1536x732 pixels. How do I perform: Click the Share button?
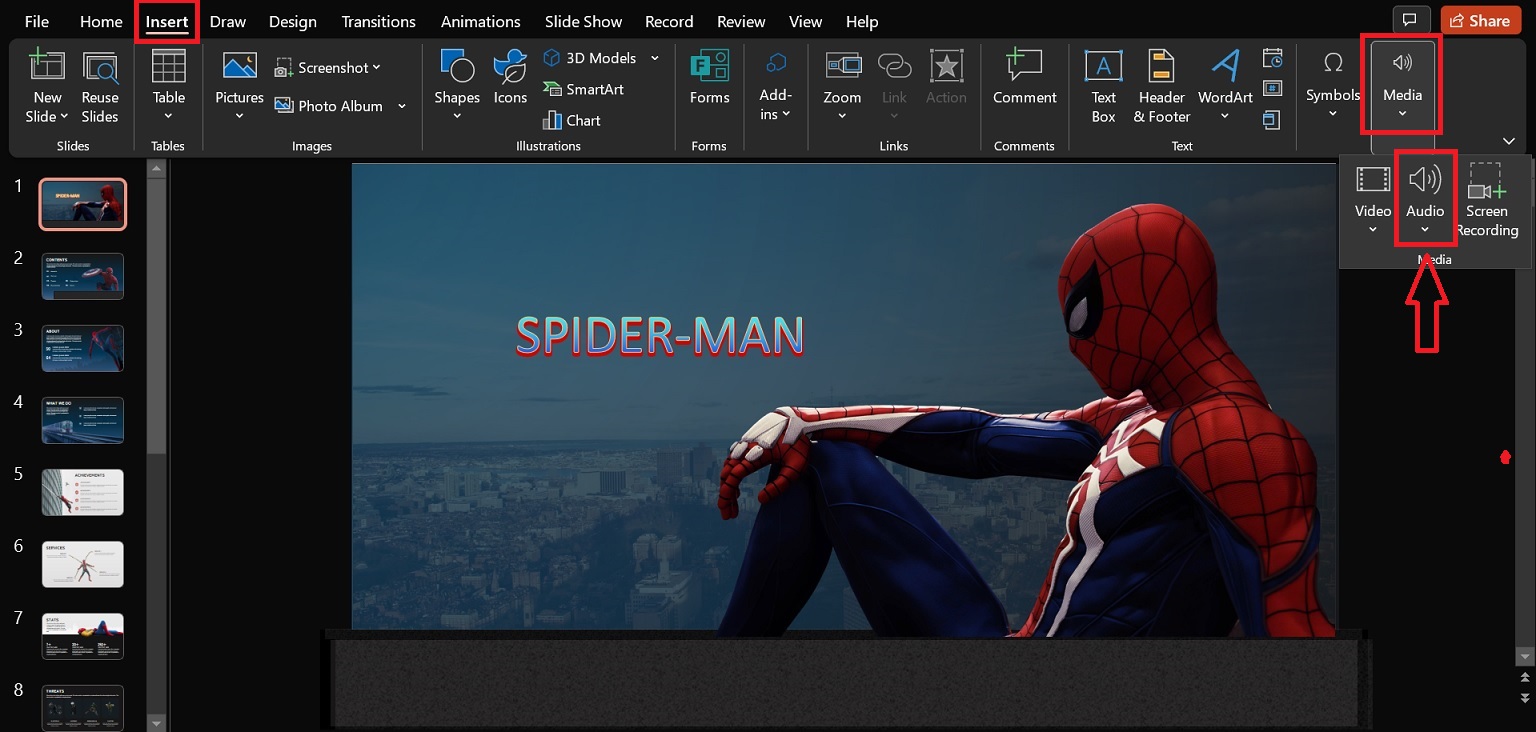pos(1479,20)
